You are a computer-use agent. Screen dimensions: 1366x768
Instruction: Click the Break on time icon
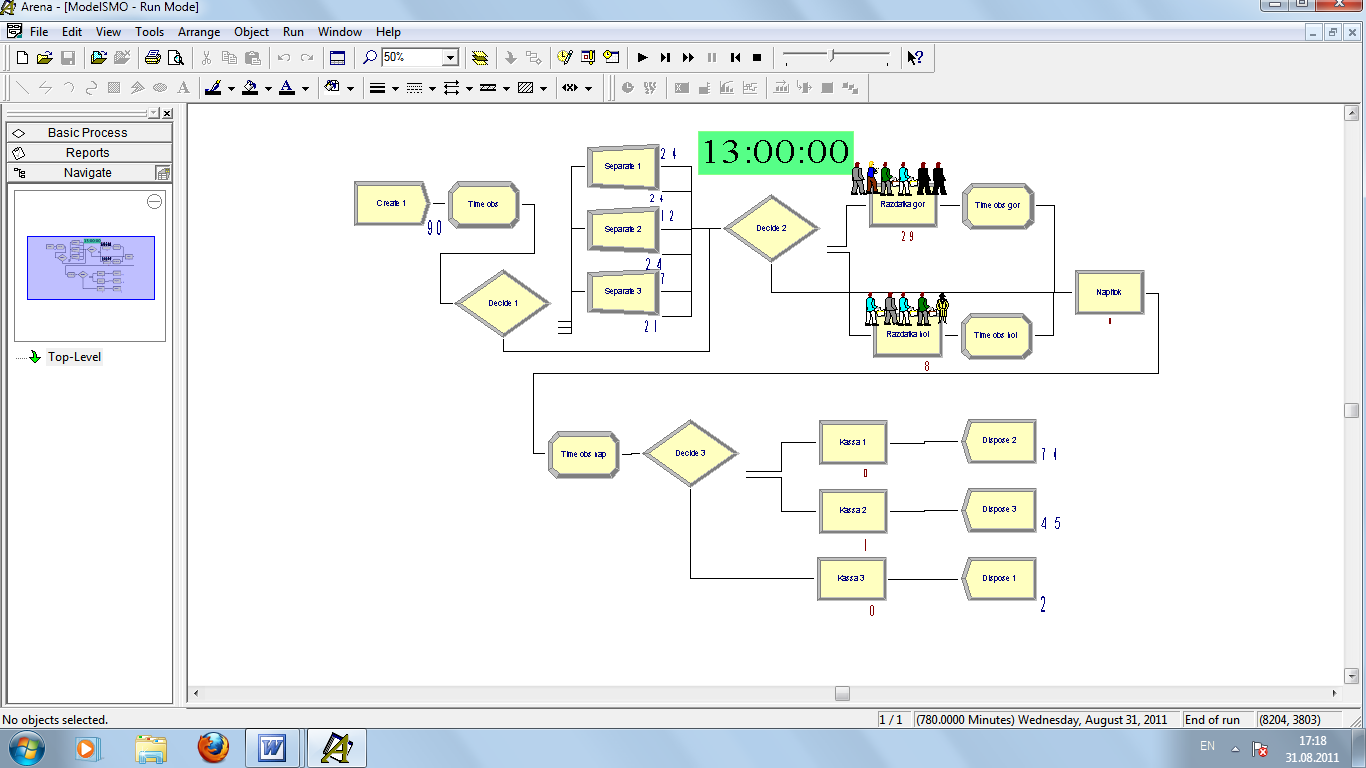(x=611, y=58)
